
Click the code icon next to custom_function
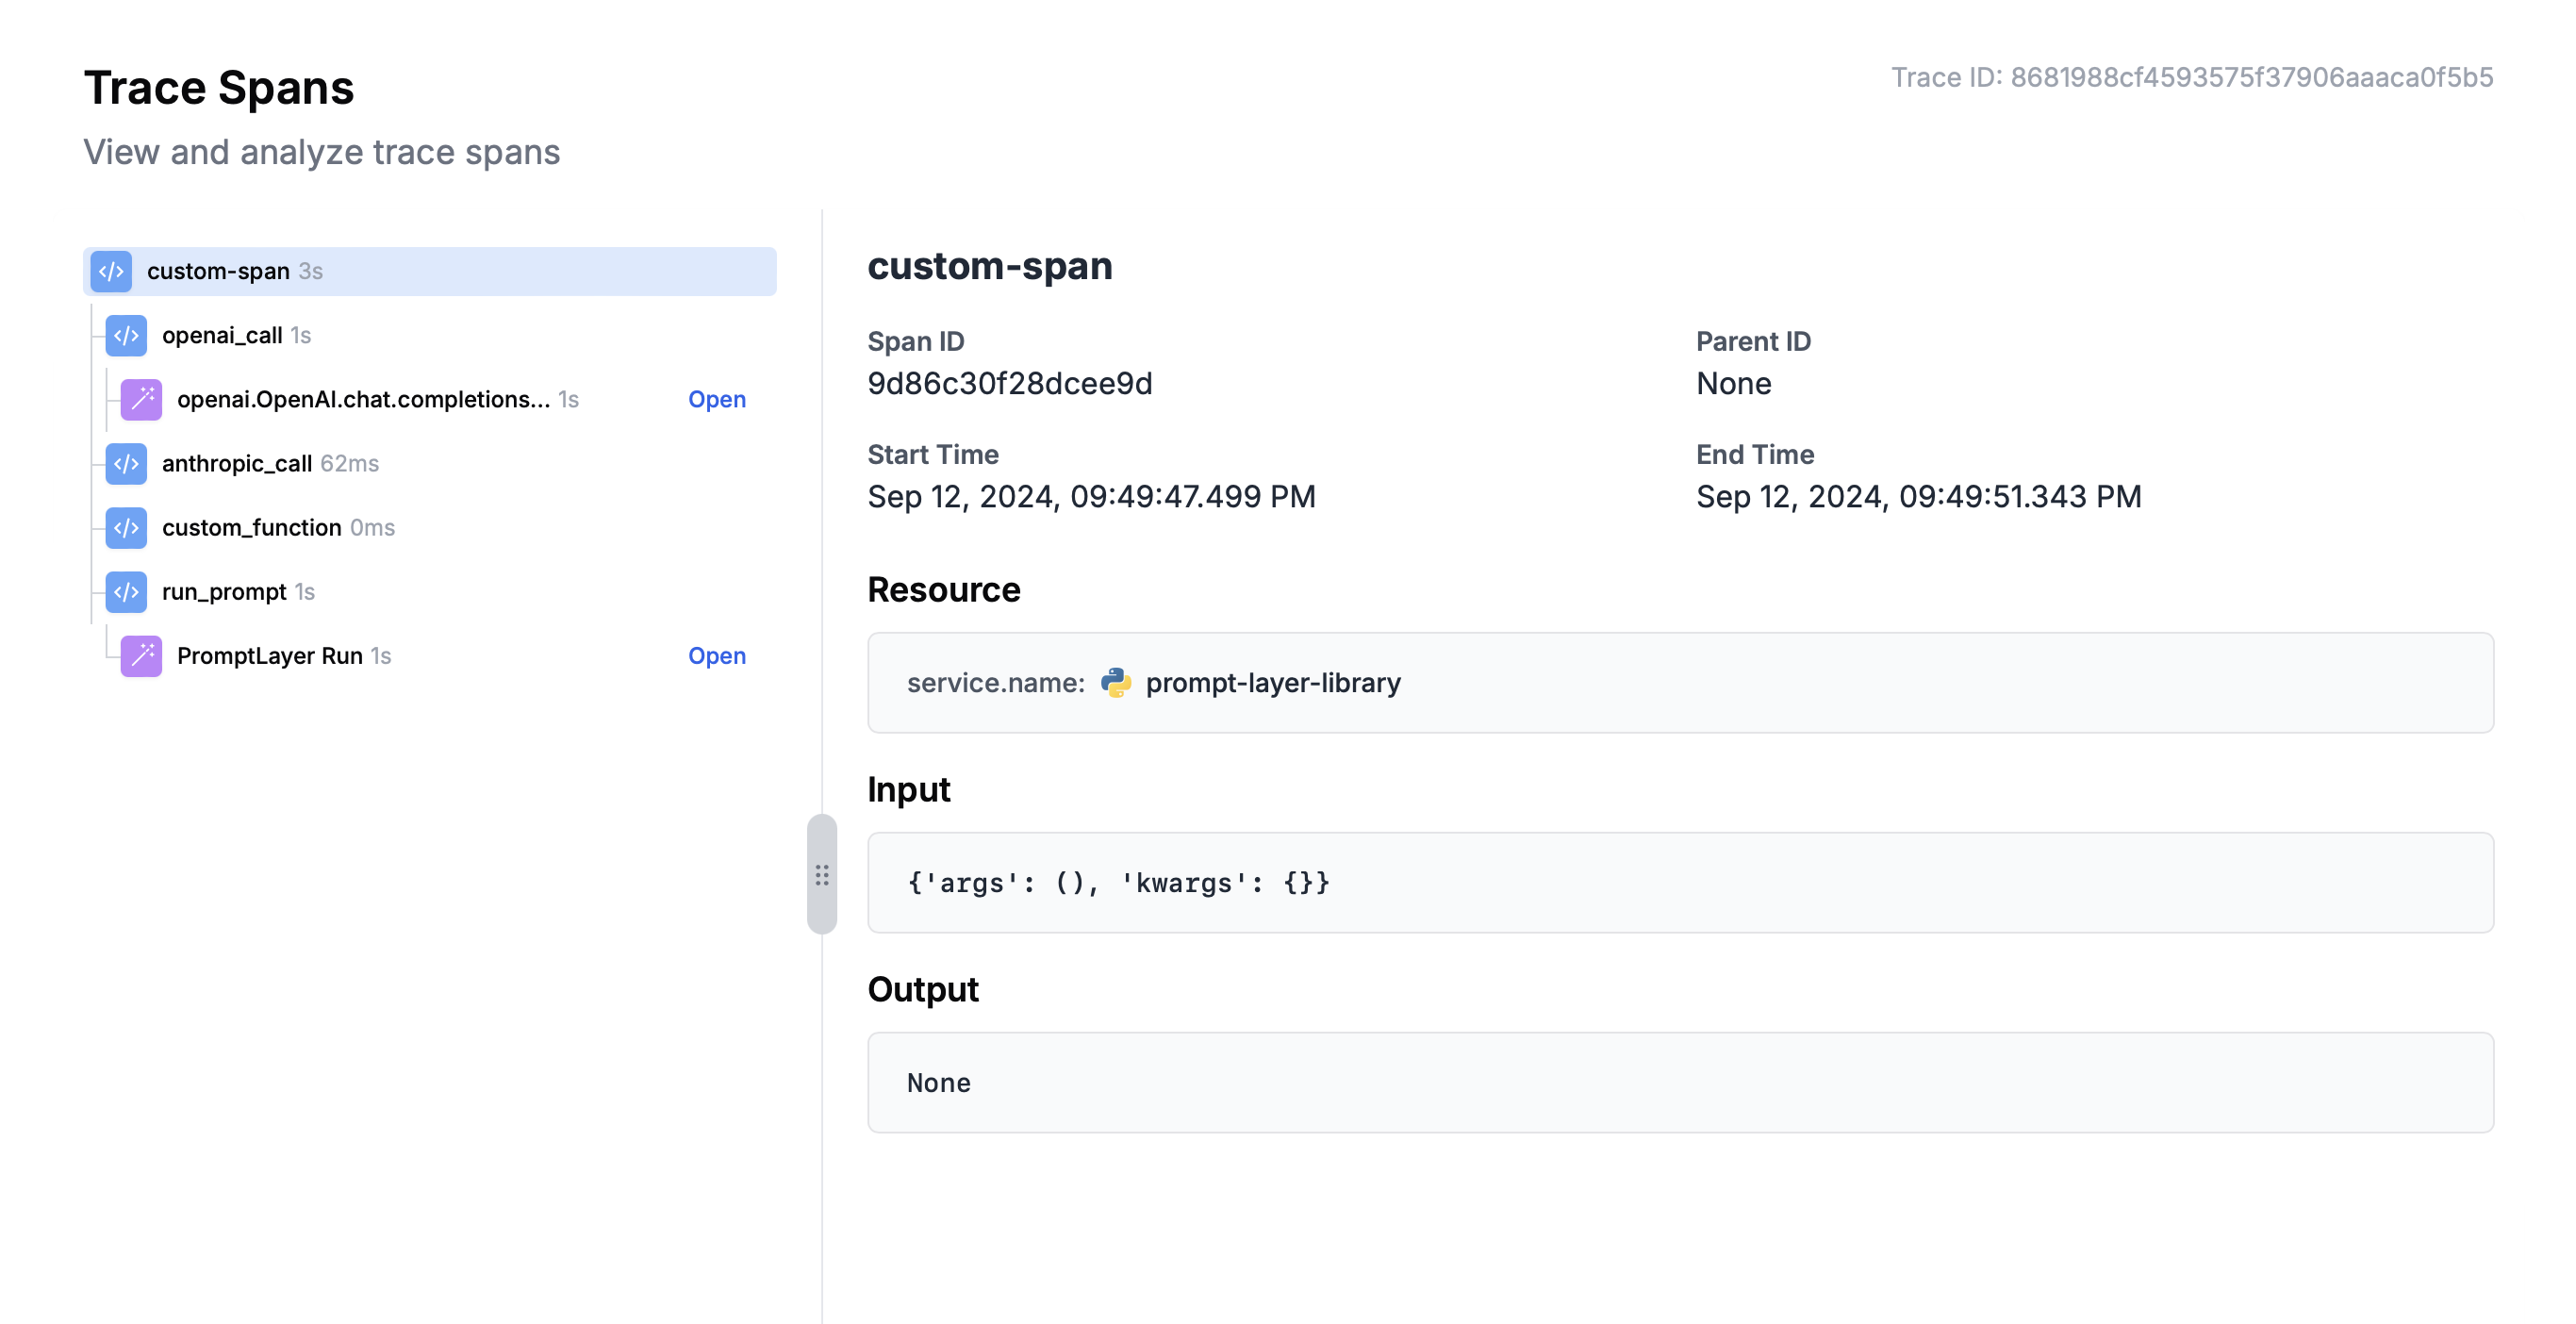126,527
